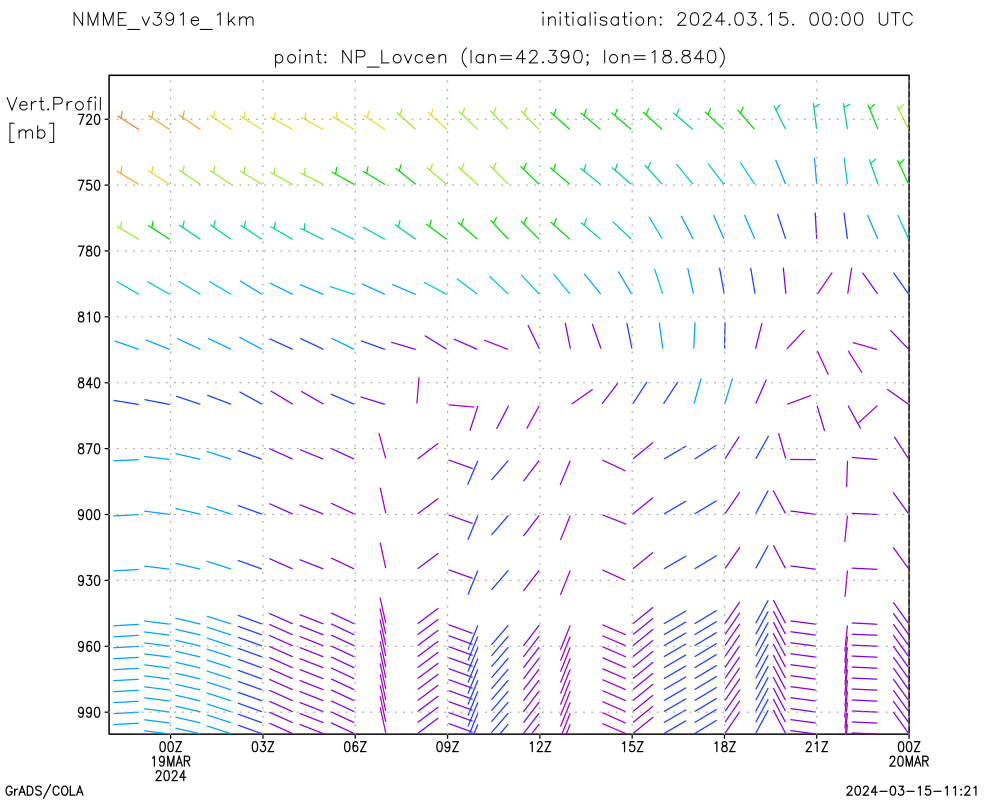Click the Vert.Profil axis label
1000x800 pixels.
pyautogui.click(x=54, y=104)
